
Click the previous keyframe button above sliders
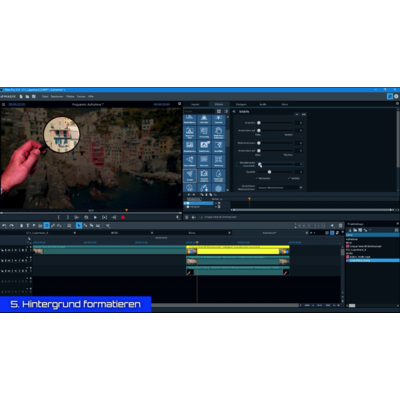(x=297, y=114)
